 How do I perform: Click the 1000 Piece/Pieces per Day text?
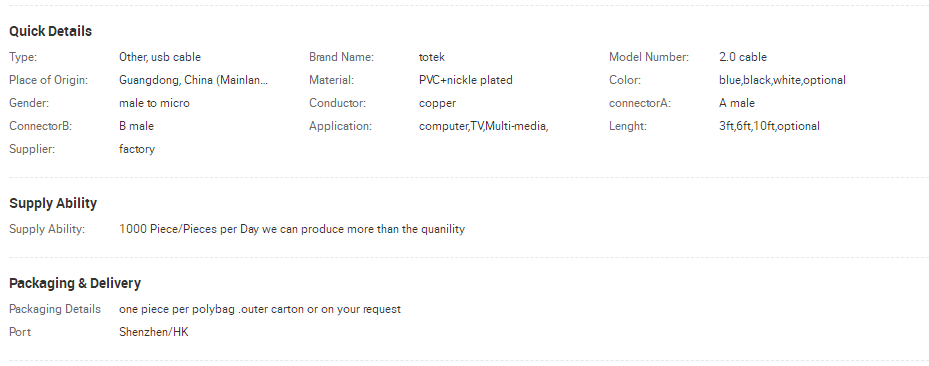[188, 229]
